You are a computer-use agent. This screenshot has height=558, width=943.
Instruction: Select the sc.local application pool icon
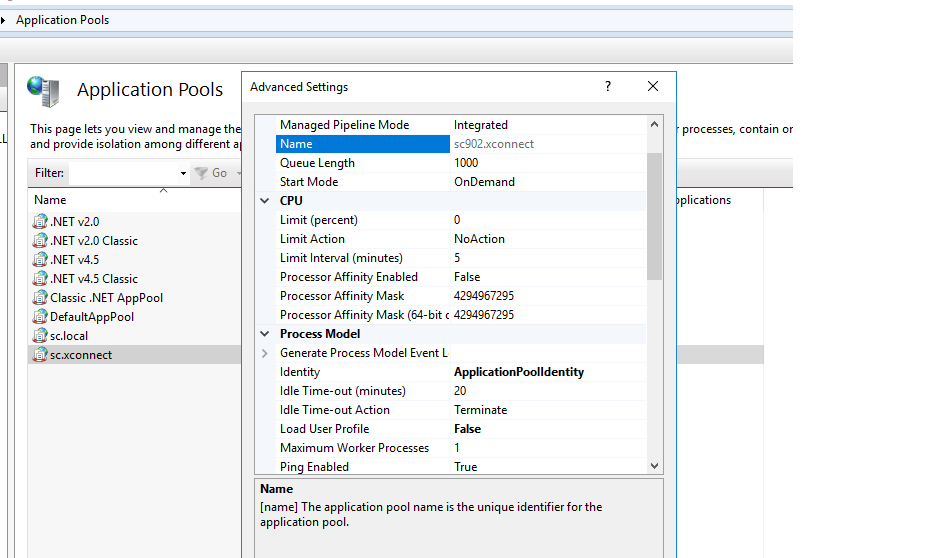(41, 336)
